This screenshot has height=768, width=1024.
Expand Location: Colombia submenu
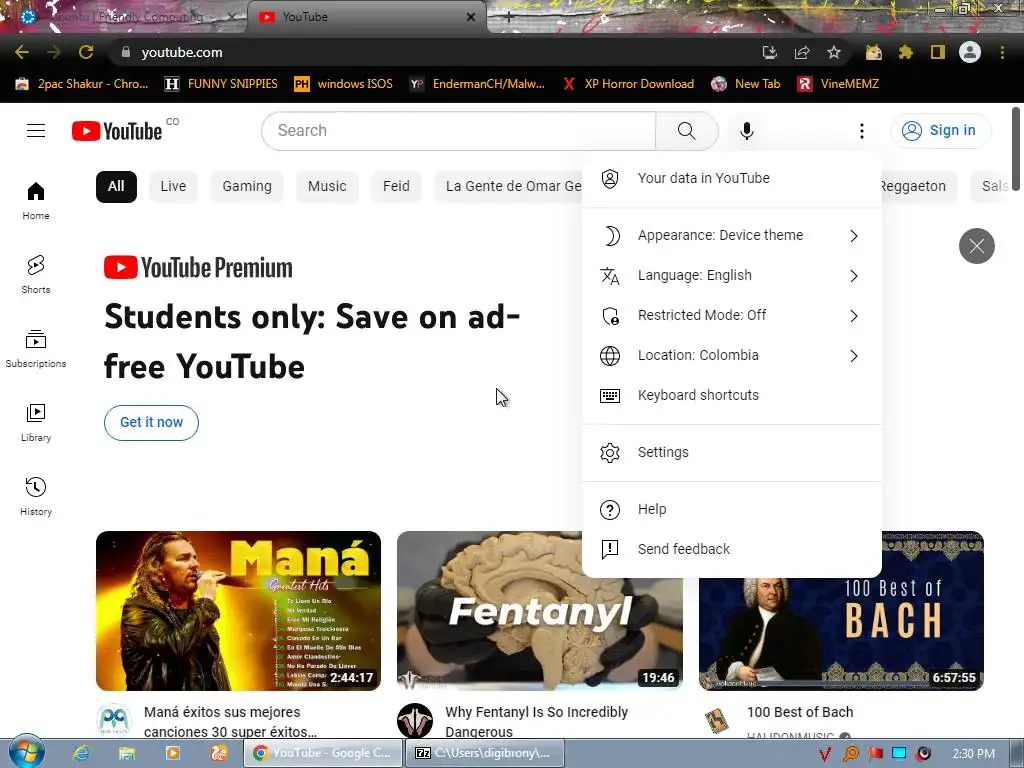pos(731,355)
